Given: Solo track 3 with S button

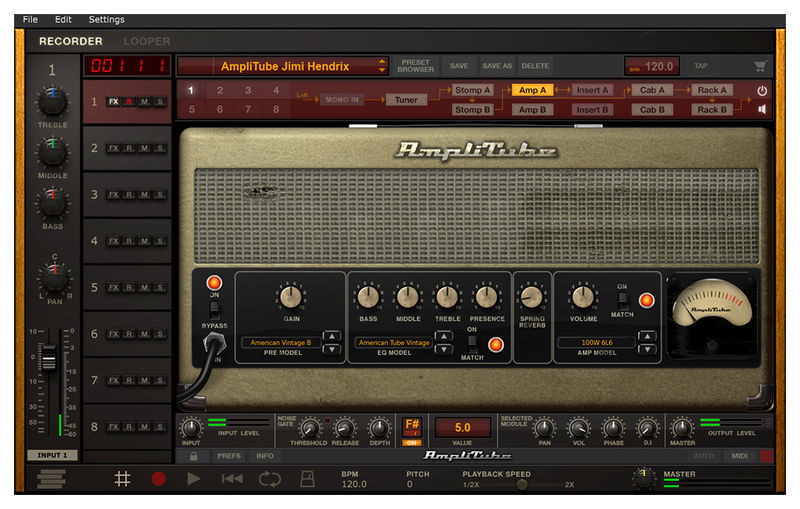Looking at the screenshot, I should click(x=160, y=195).
